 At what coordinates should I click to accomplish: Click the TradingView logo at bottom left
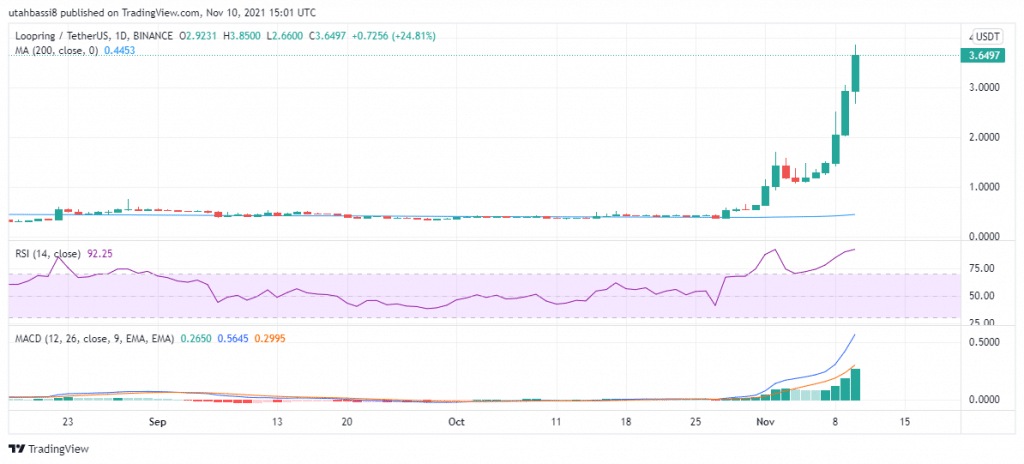click(x=48, y=449)
